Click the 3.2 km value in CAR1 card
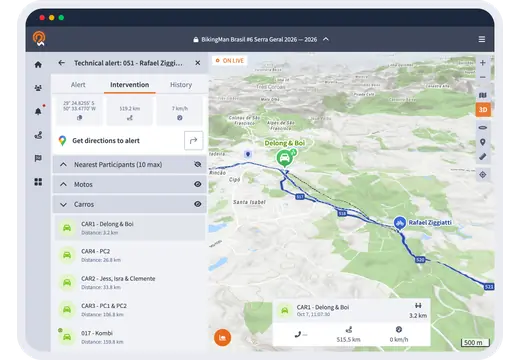 click(x=418, y=315)
